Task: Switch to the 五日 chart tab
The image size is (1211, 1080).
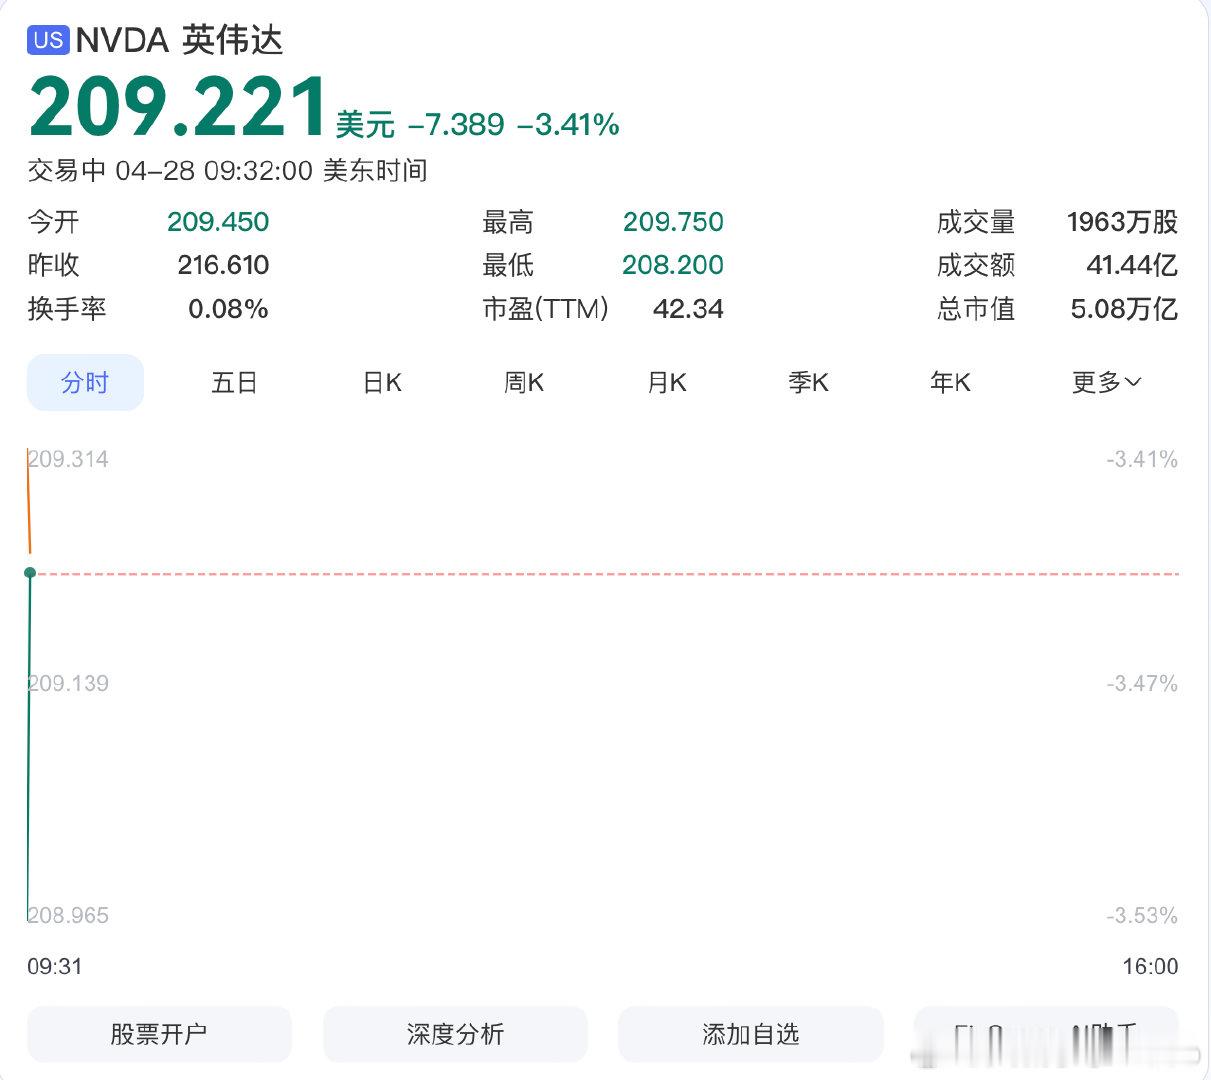Action: (235, 382)
